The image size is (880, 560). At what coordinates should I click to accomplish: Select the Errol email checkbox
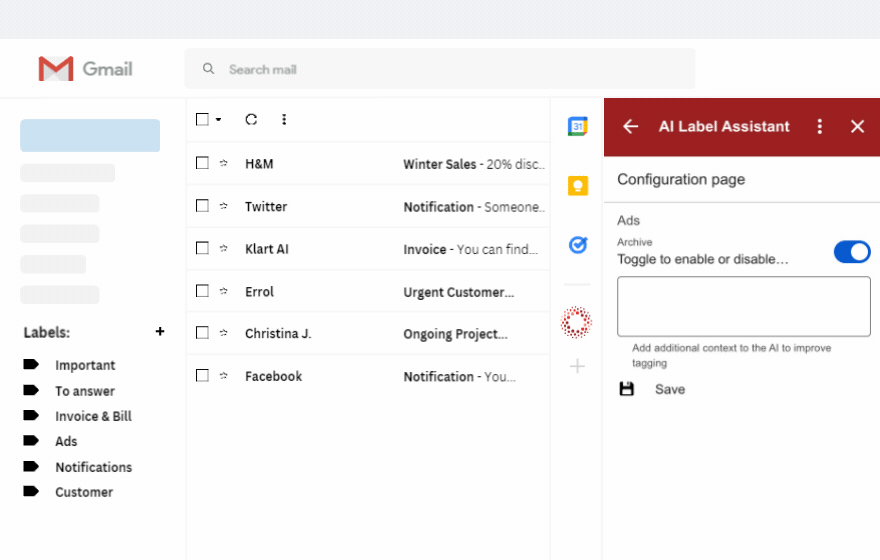click(202, 291)
